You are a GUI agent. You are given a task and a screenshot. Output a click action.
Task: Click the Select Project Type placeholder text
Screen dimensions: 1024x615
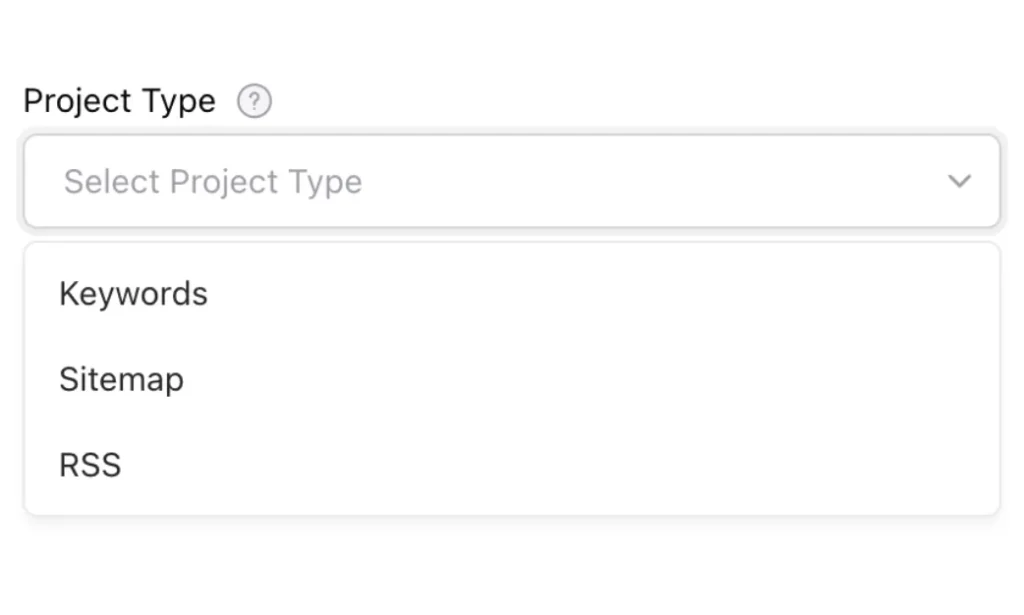(x=213, y=182)
